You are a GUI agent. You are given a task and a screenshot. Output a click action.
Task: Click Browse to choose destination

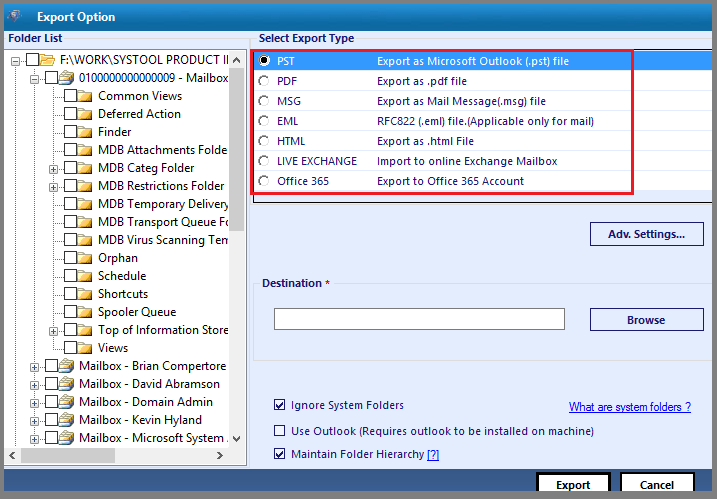pos(647,320)
